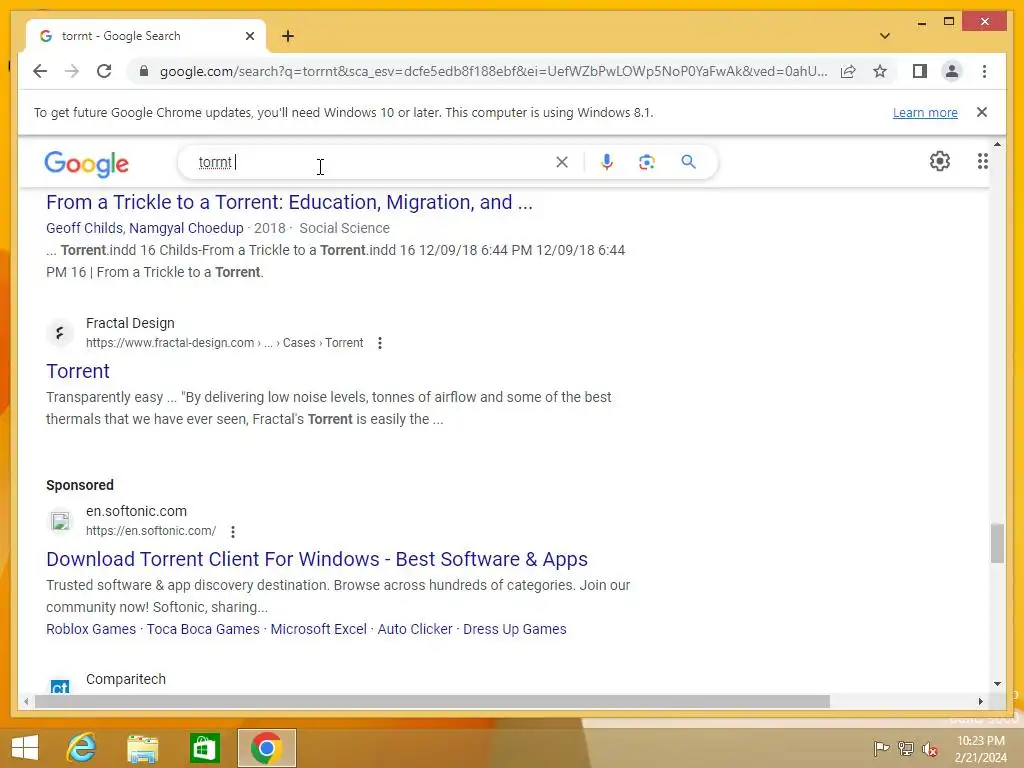
Task: Launch Internet Explorer from taskbar
Action: coord(82,748)
